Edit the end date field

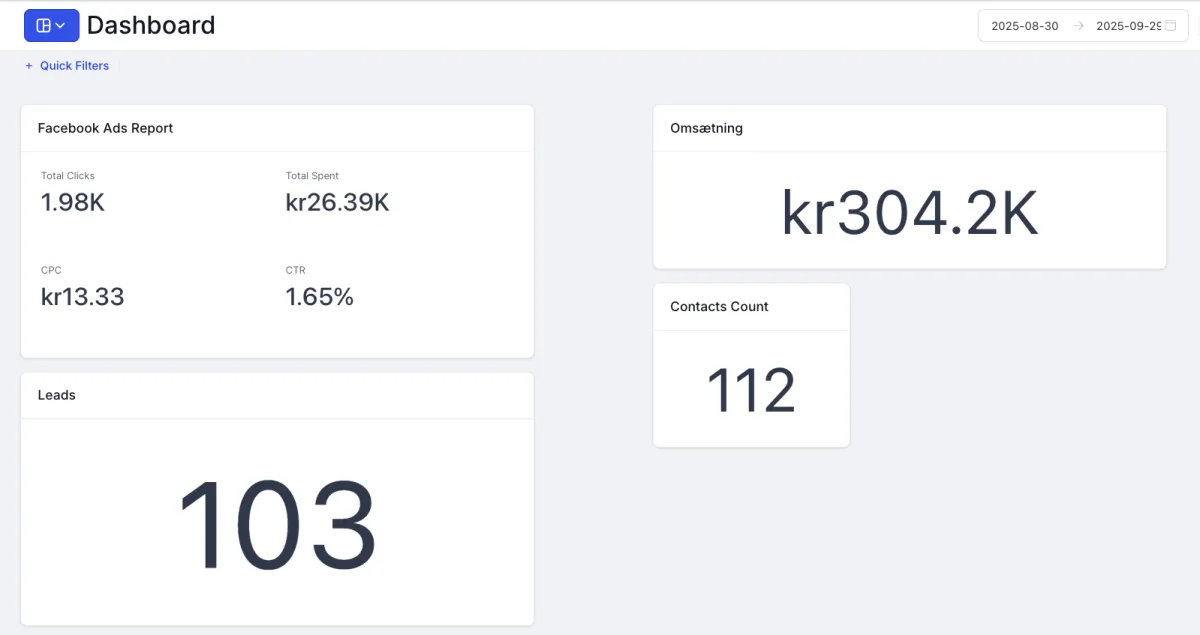1127,26
